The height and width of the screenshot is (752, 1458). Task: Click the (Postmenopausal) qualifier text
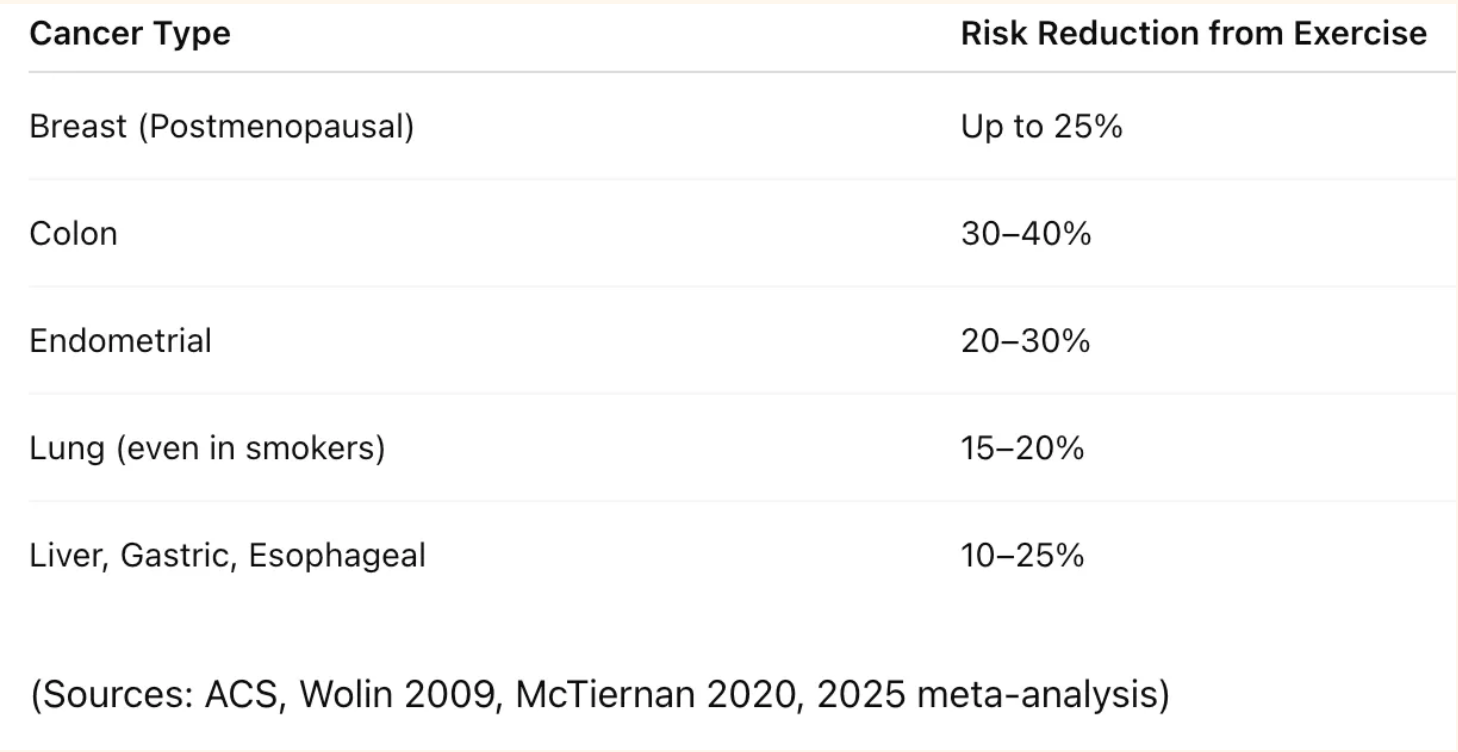point(276,127)
